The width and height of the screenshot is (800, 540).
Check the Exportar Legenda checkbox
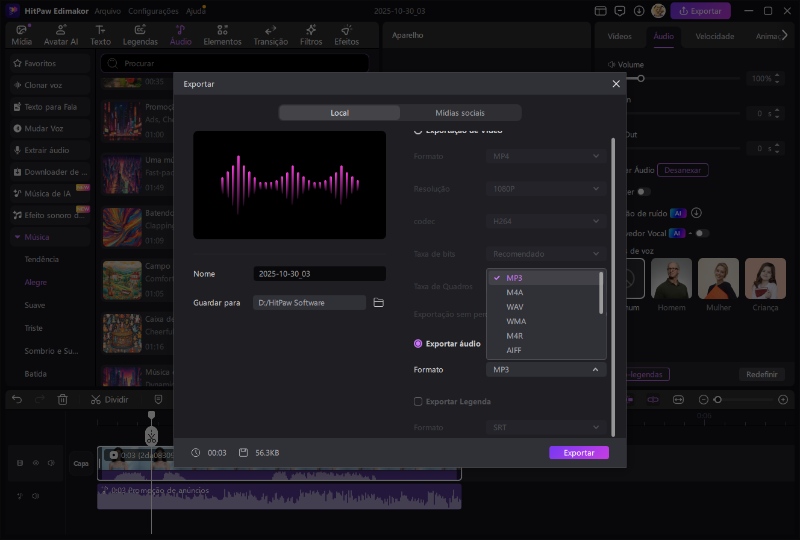(x=418, y=401)
